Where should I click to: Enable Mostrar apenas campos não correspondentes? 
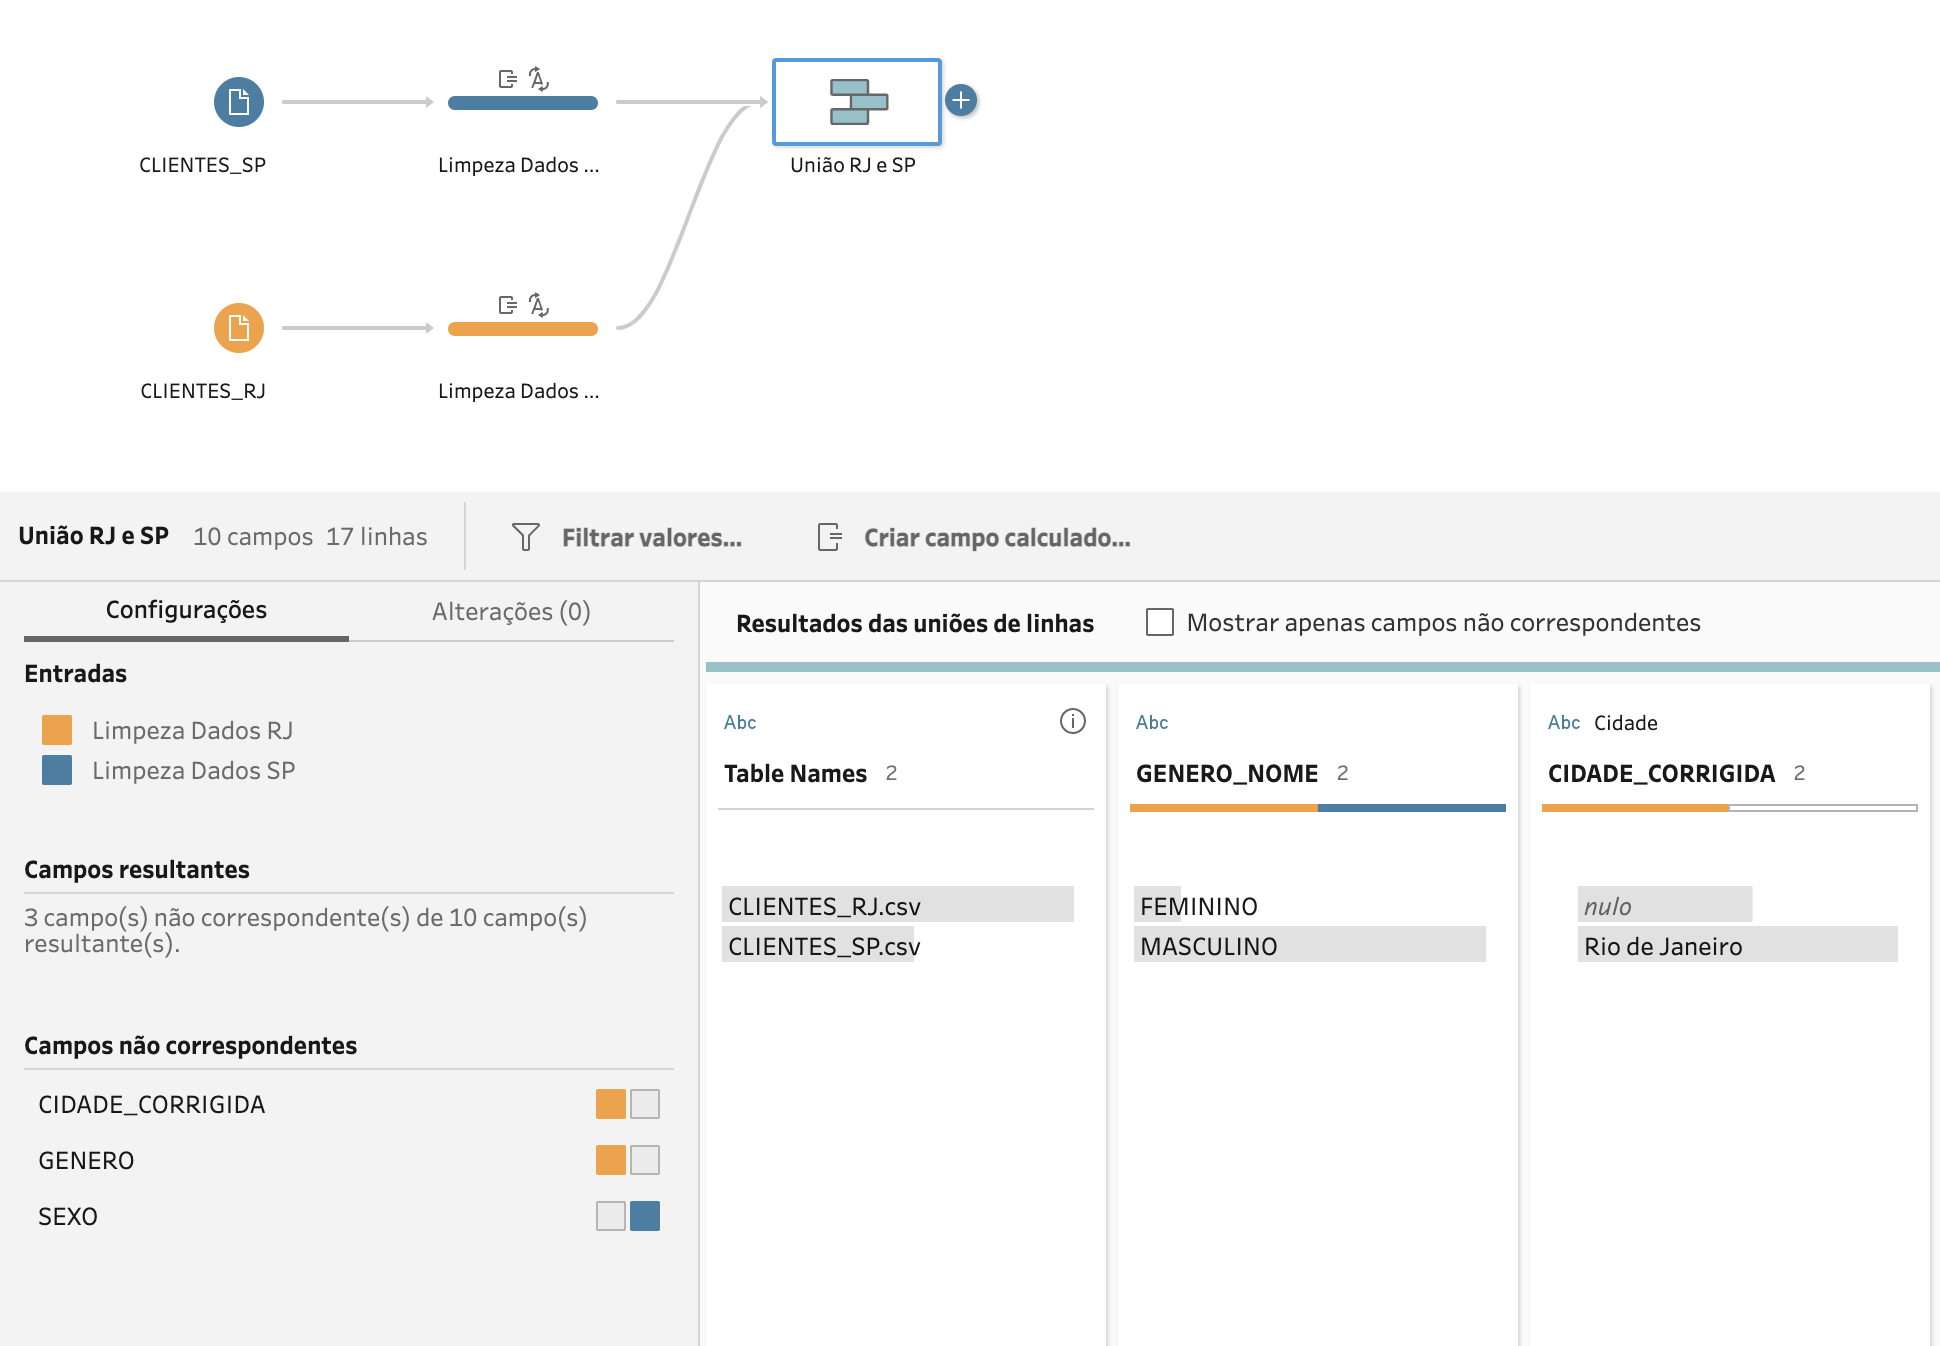click(x=1160, y=622)
